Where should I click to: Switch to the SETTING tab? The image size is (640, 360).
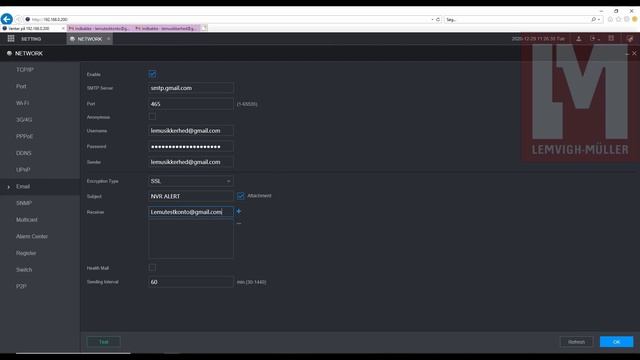(31, 39)
